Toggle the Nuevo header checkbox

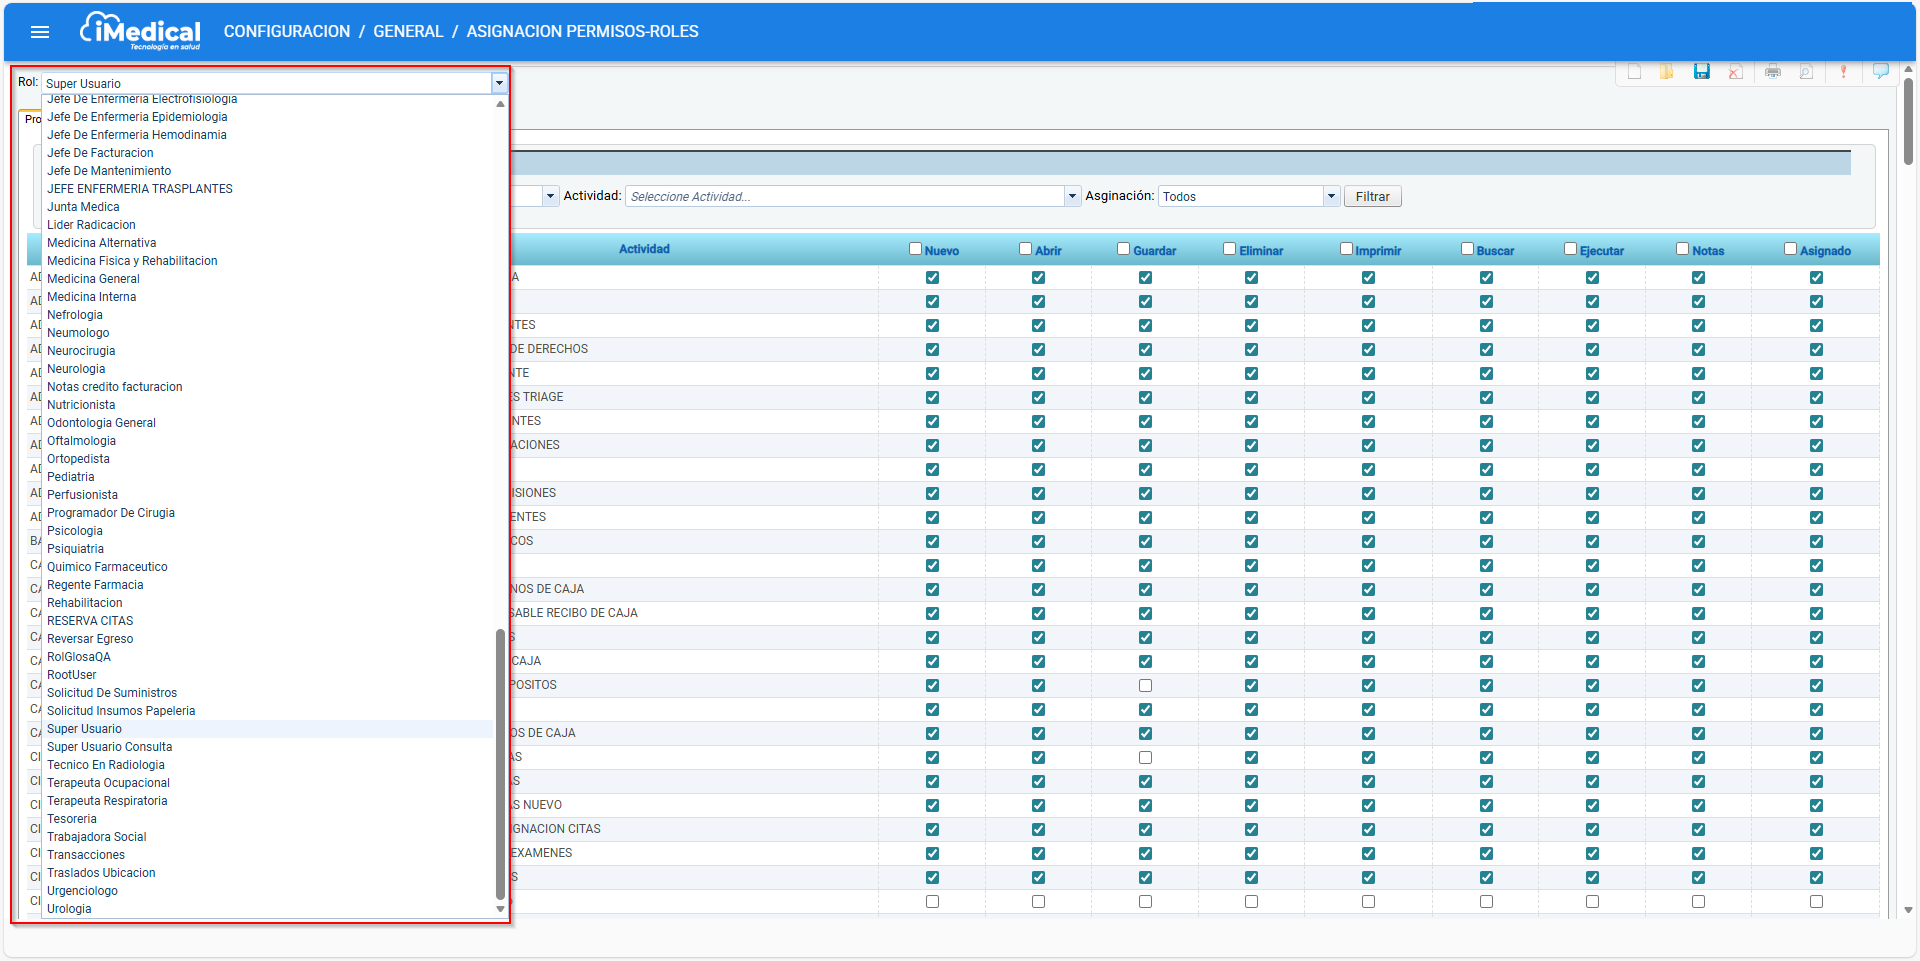(915, 249)
